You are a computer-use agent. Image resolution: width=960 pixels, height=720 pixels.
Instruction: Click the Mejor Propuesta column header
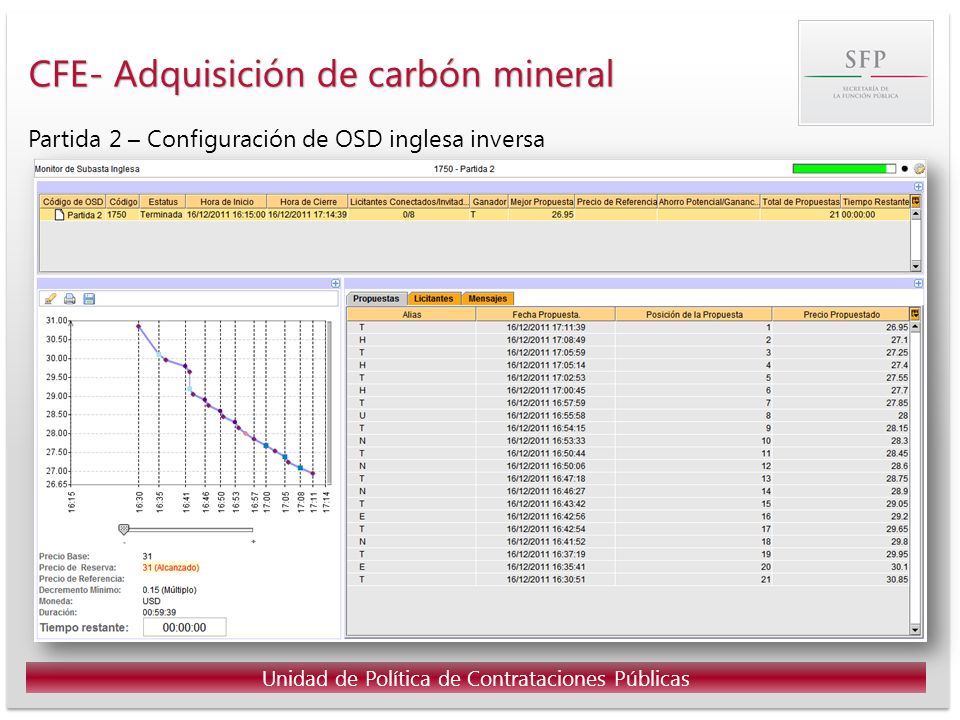(x=542, y=201)
